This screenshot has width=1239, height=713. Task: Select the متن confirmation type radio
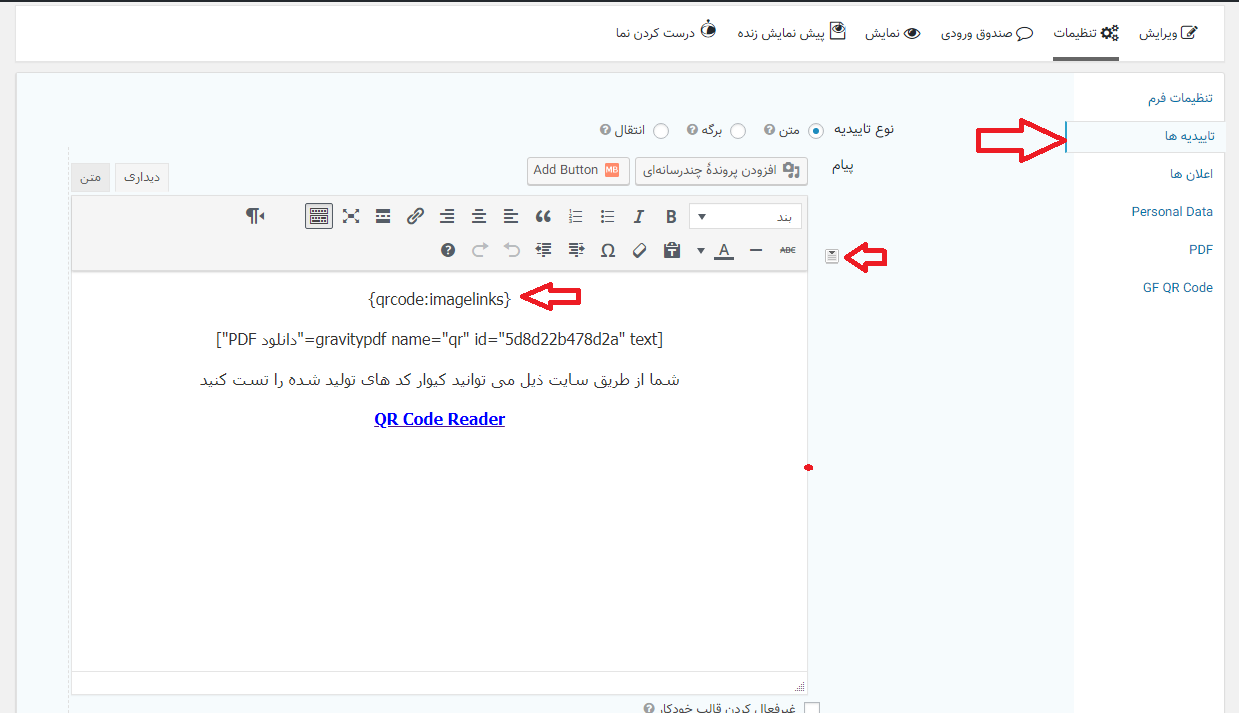[x=816, y=131]
